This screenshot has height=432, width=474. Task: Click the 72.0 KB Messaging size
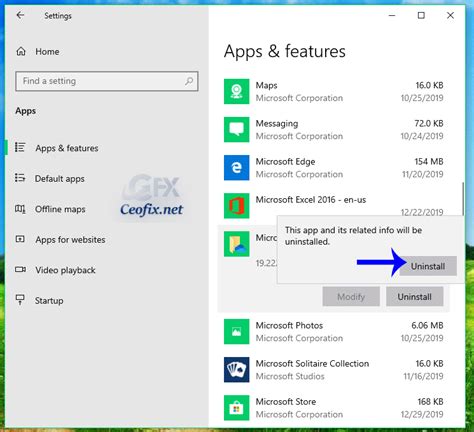[429, 124]
